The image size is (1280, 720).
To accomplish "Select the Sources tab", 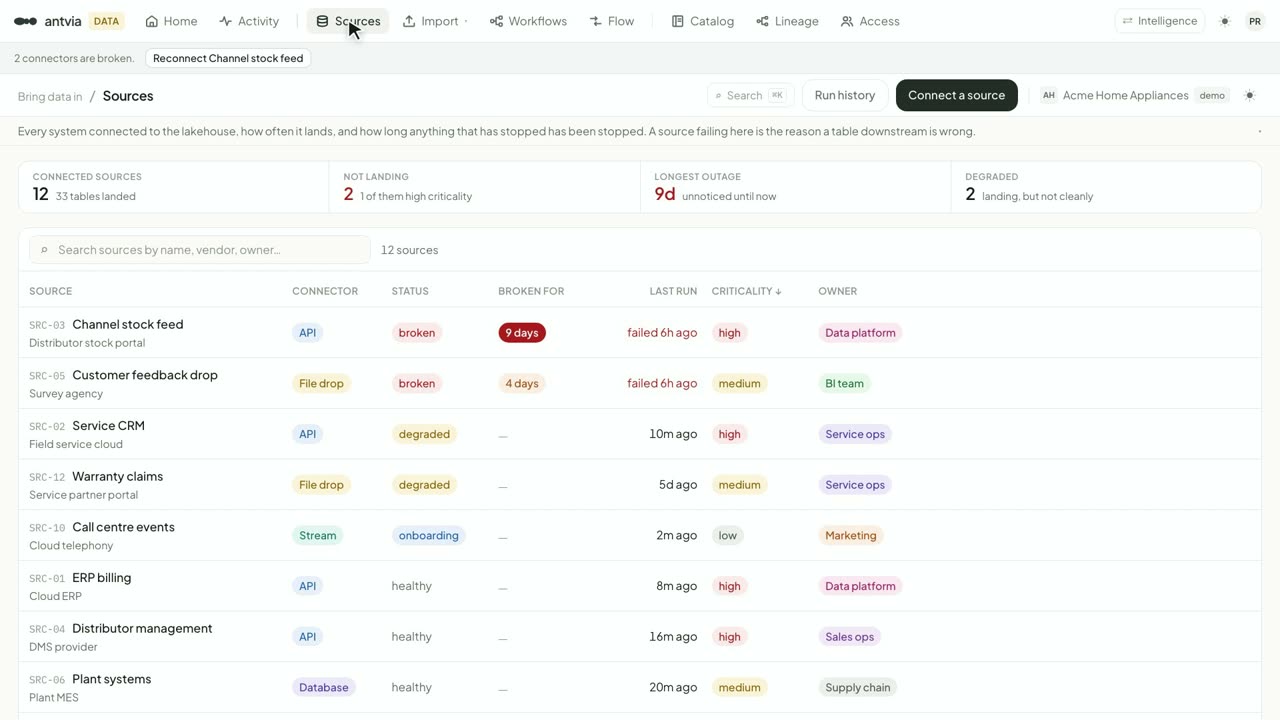I will 348,21.
